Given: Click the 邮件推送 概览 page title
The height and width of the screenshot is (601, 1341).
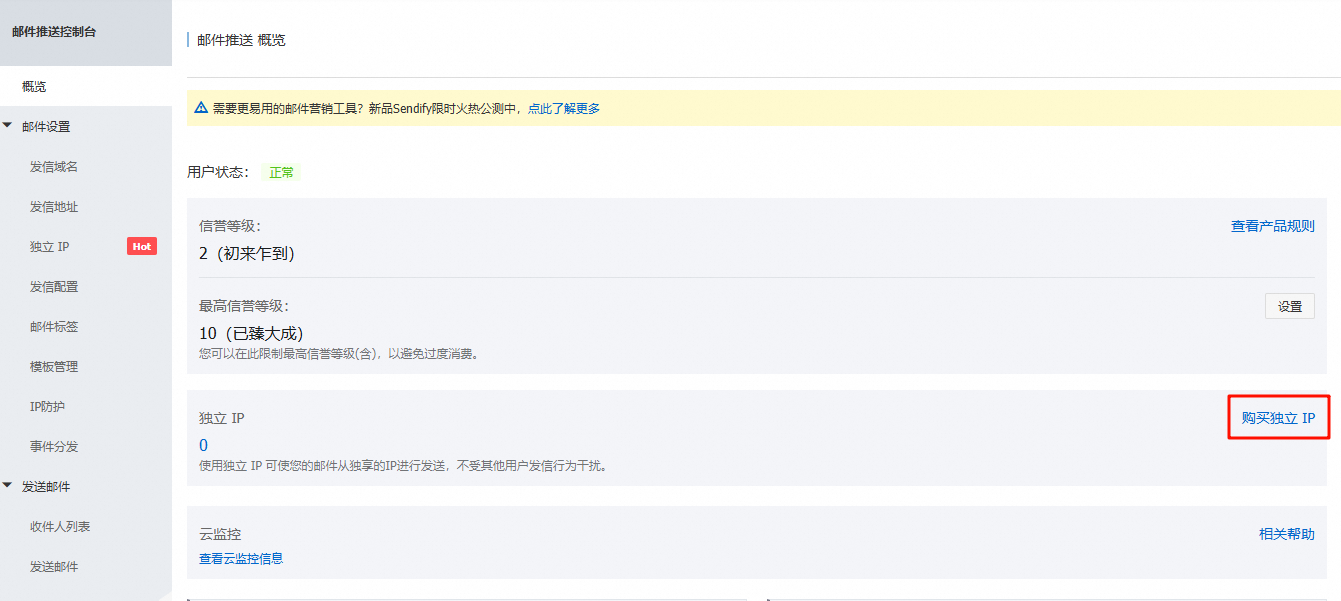Looking at the screenshot, I should (241, 40).
